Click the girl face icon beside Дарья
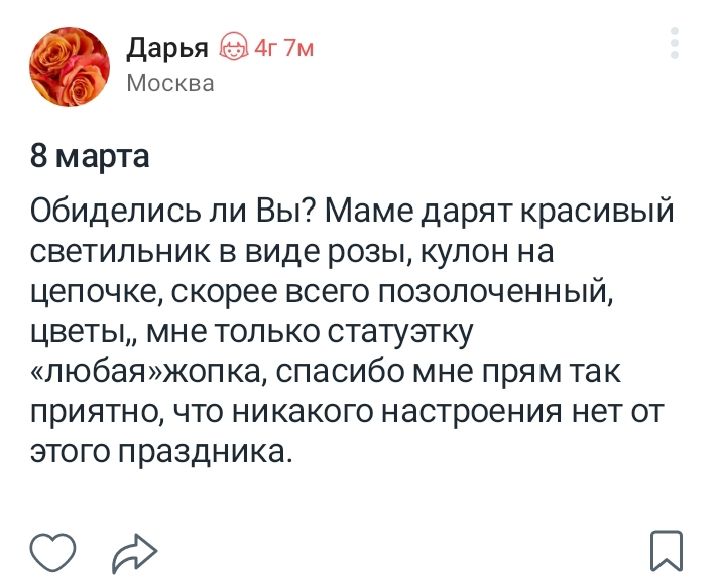The image size is (720, 584). click(234, 47)
